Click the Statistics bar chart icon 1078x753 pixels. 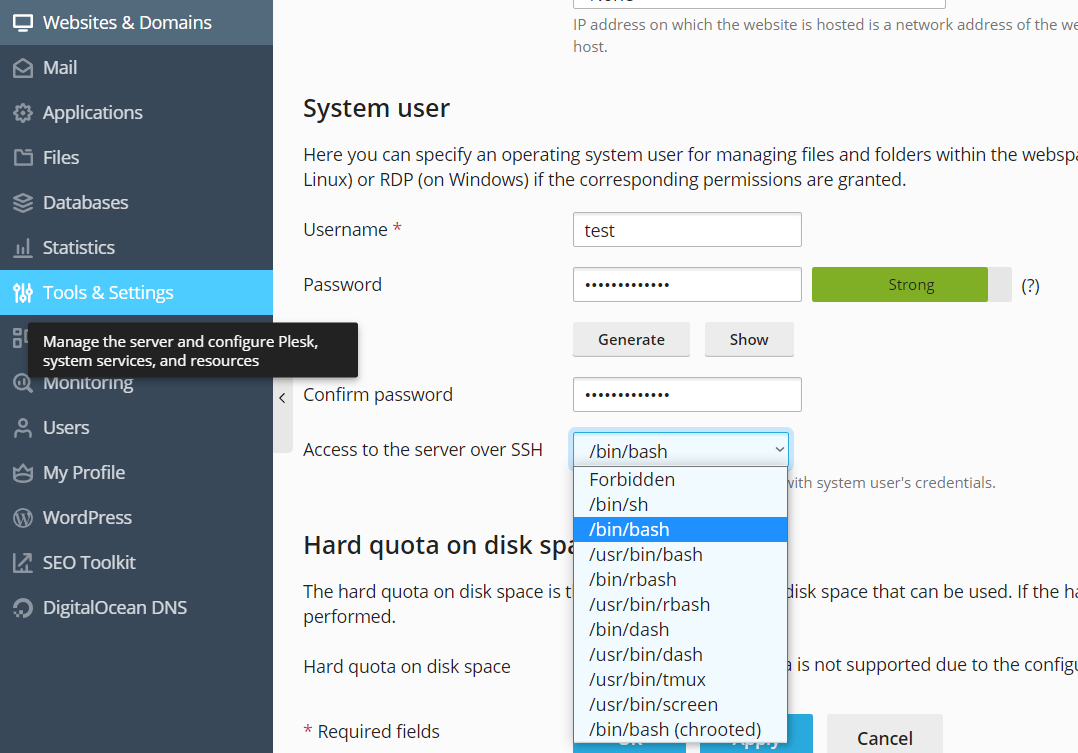click(x=22, y=248)
